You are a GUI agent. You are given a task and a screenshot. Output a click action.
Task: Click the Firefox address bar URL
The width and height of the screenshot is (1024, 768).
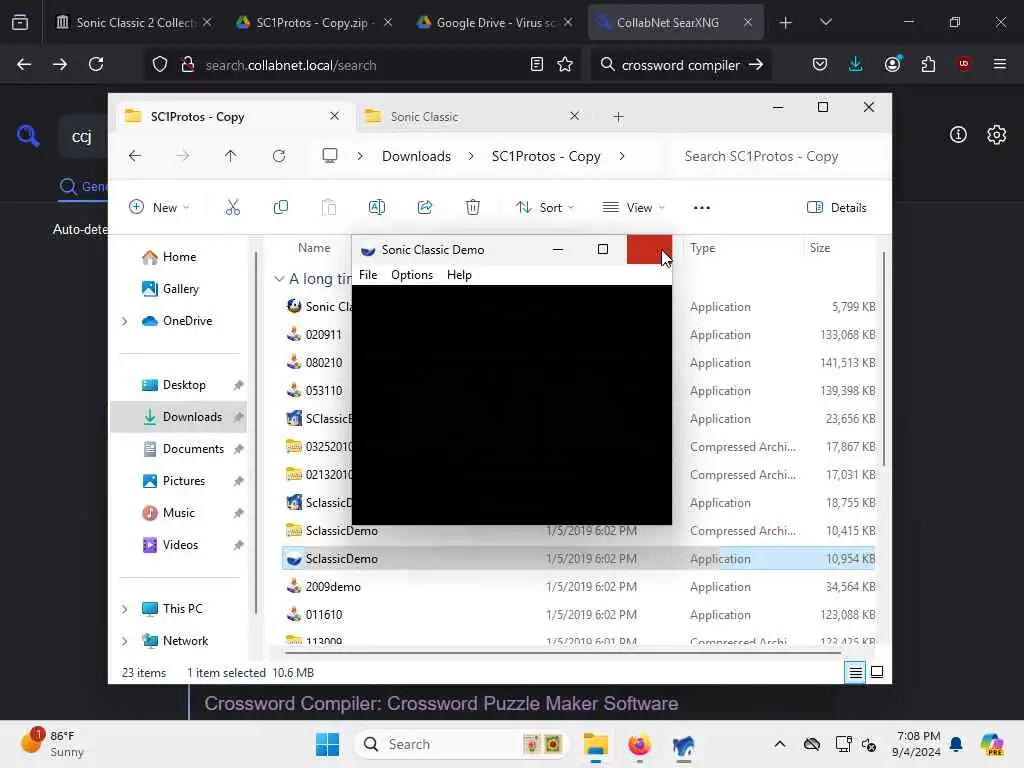click(291, 65)
